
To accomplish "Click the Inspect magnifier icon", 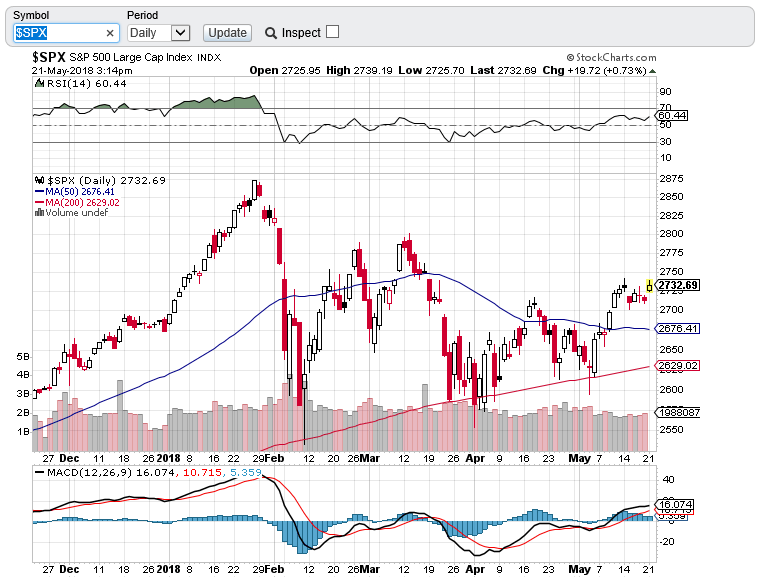I will pyautogui.click(x=270, y=33).
